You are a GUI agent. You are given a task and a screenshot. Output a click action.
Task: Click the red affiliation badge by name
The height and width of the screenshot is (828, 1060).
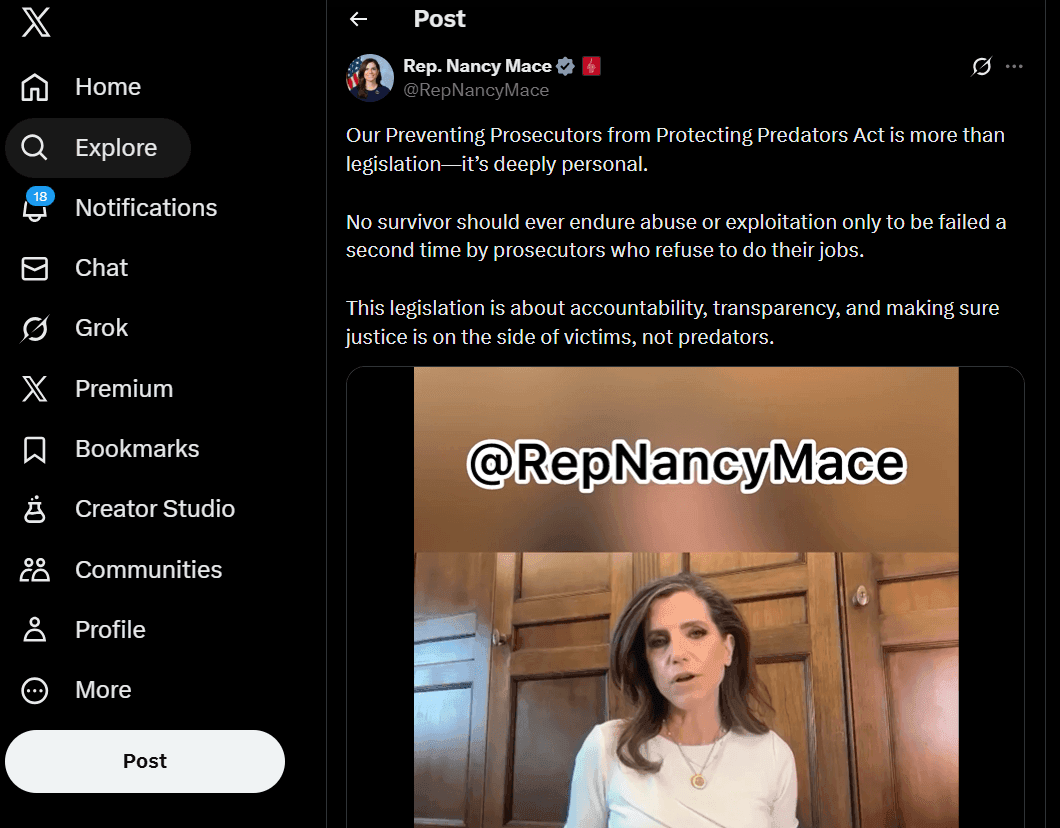click(x=591, y=66)
